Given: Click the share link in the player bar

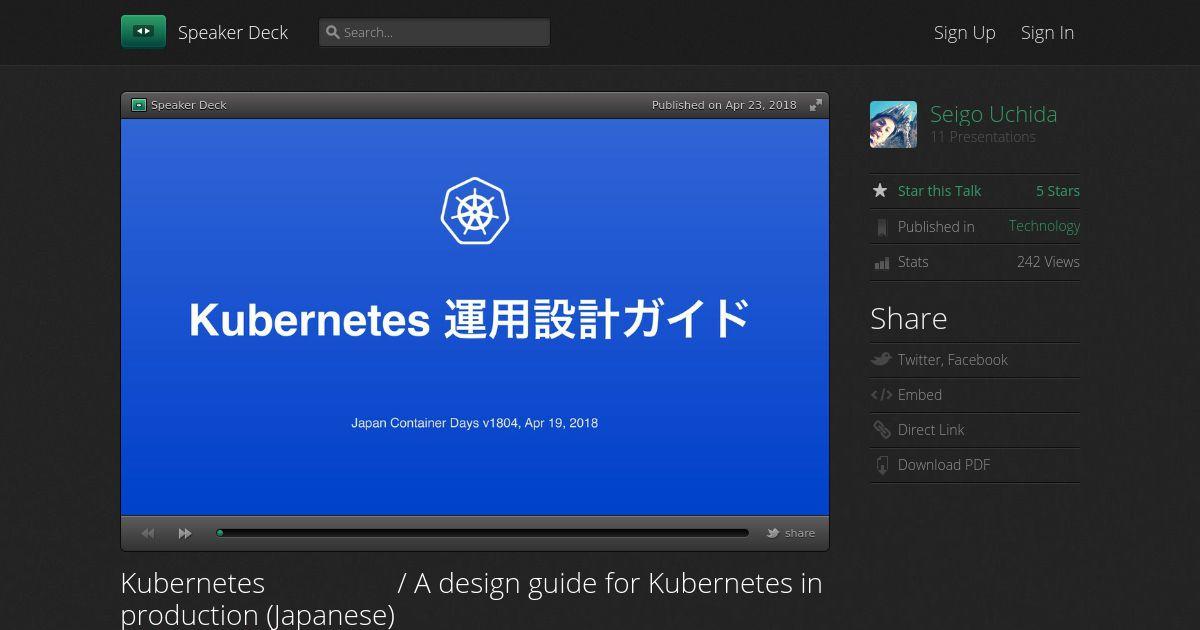Looking at the screenshot, I should (x=800, y=533).
